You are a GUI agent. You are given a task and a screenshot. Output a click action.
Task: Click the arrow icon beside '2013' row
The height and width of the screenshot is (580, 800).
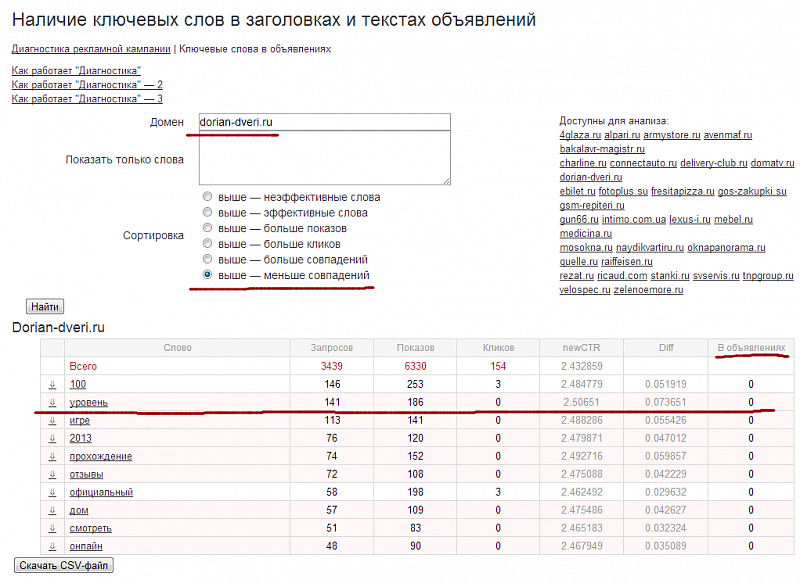[x=52, y=438]
